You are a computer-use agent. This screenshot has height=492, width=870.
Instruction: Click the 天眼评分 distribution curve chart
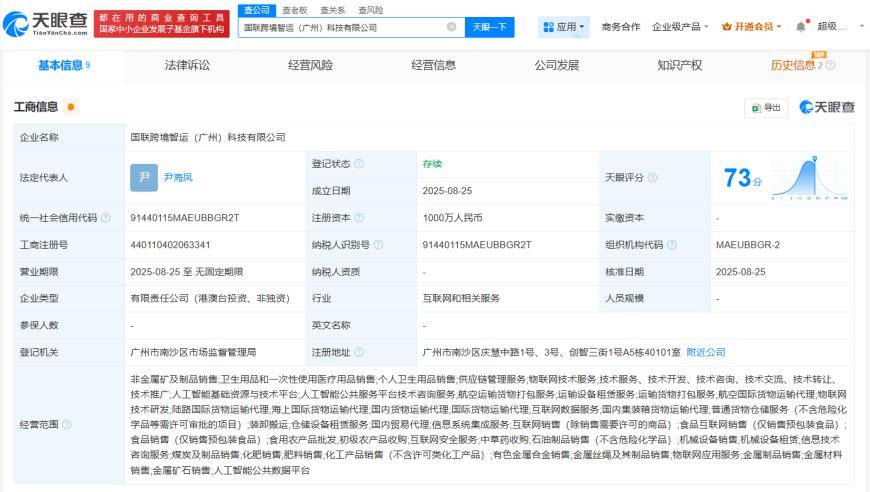coord(810,177)
